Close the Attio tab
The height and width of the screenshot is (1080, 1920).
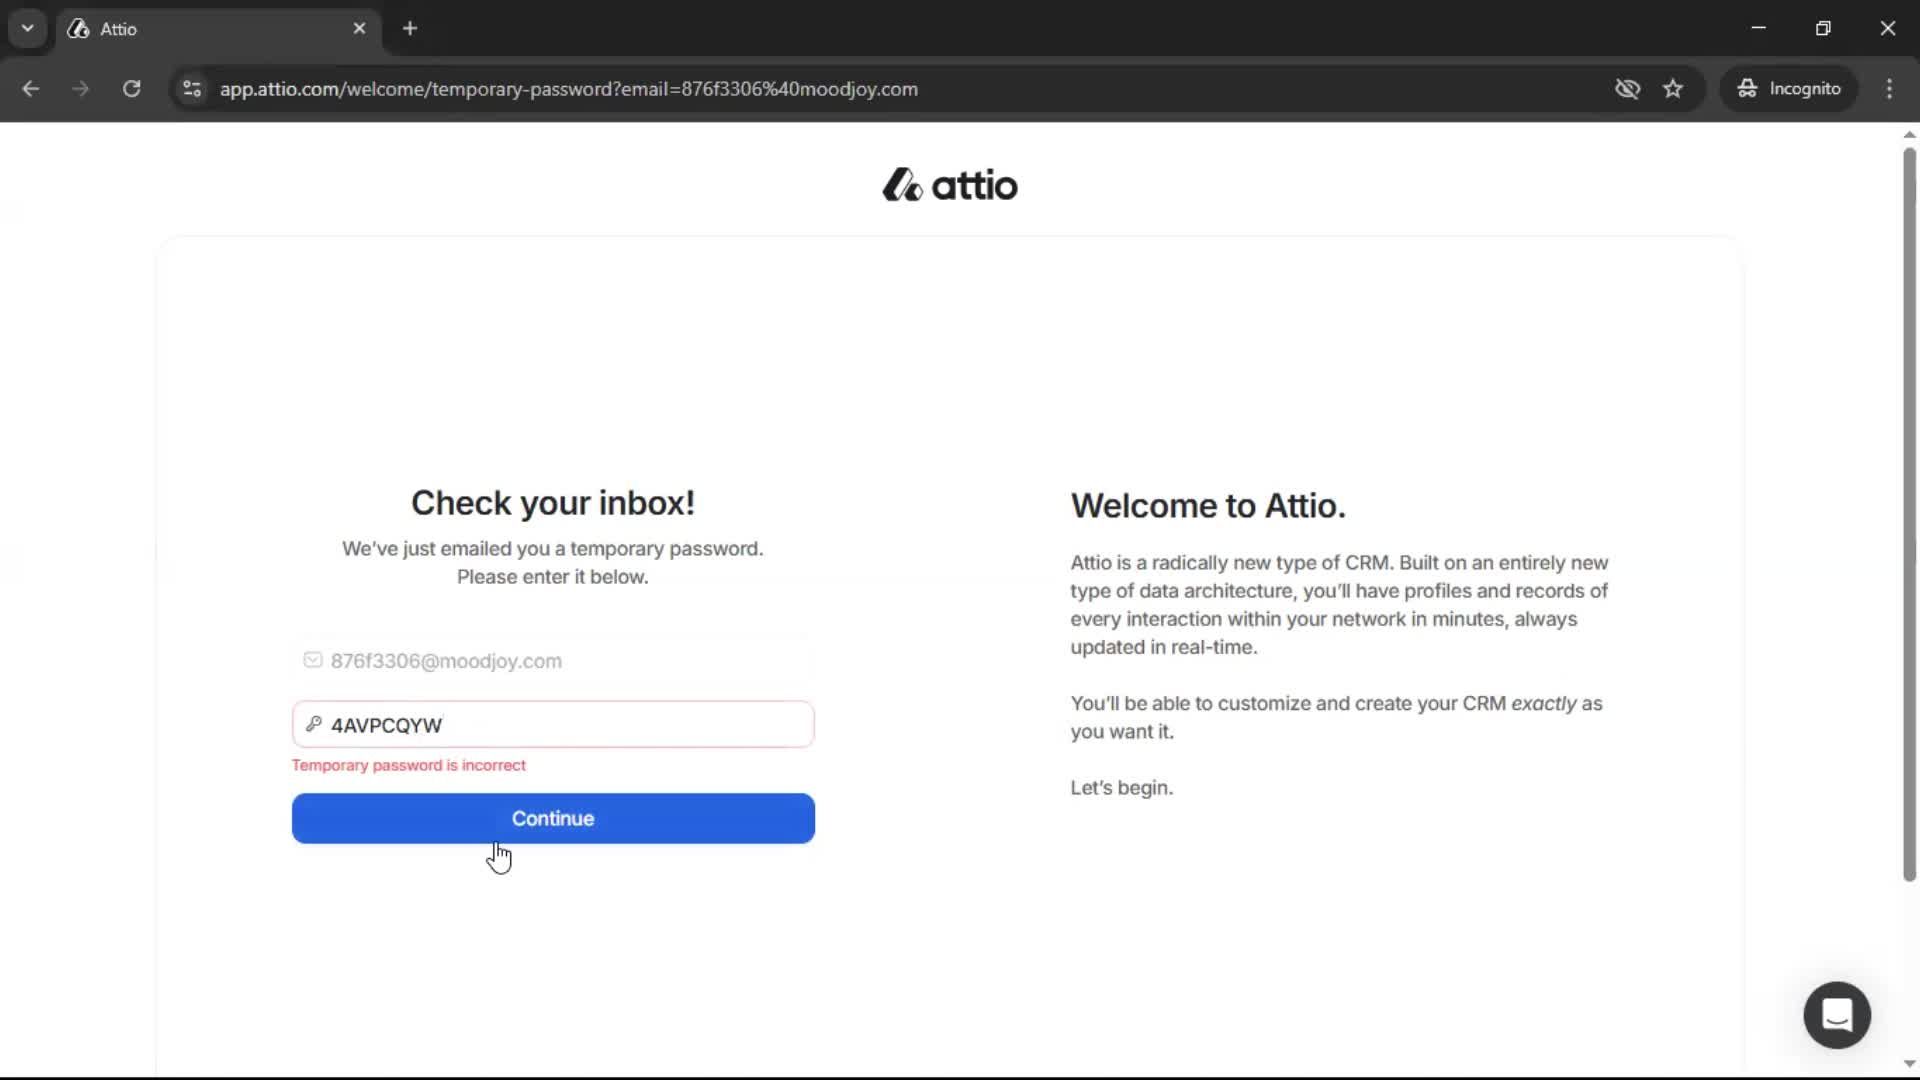coord(359,28)
